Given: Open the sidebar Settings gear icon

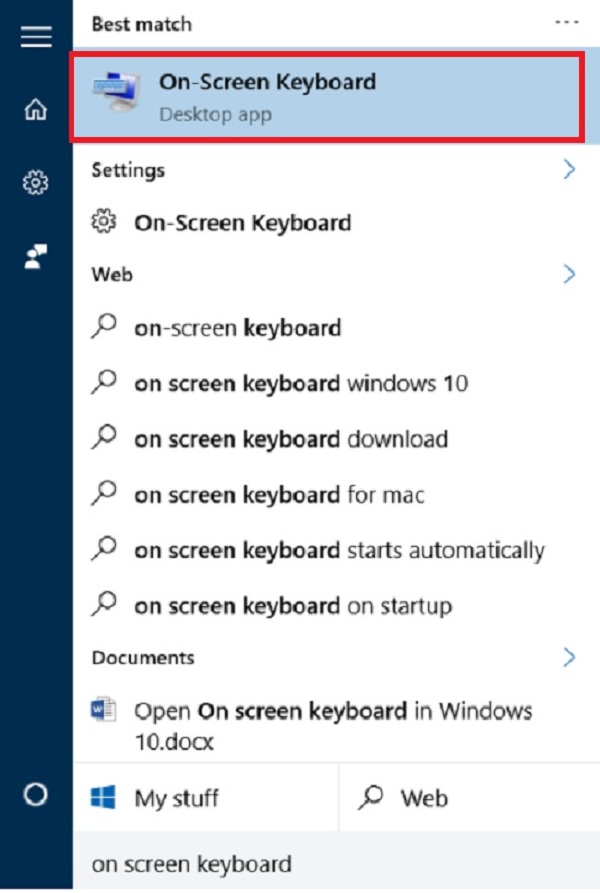Looking at the screenshot, I should (36, 183).
